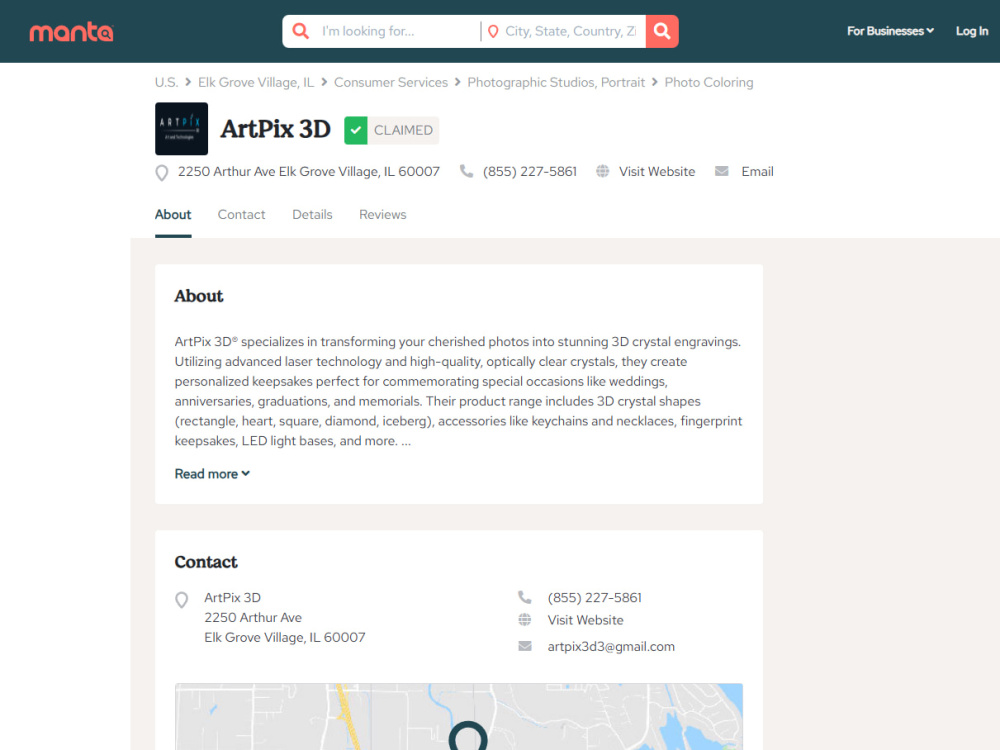This screenshot has height=750, width=1000.
Task: Click the header address pin icon
Action: click(x=162, y=173)
